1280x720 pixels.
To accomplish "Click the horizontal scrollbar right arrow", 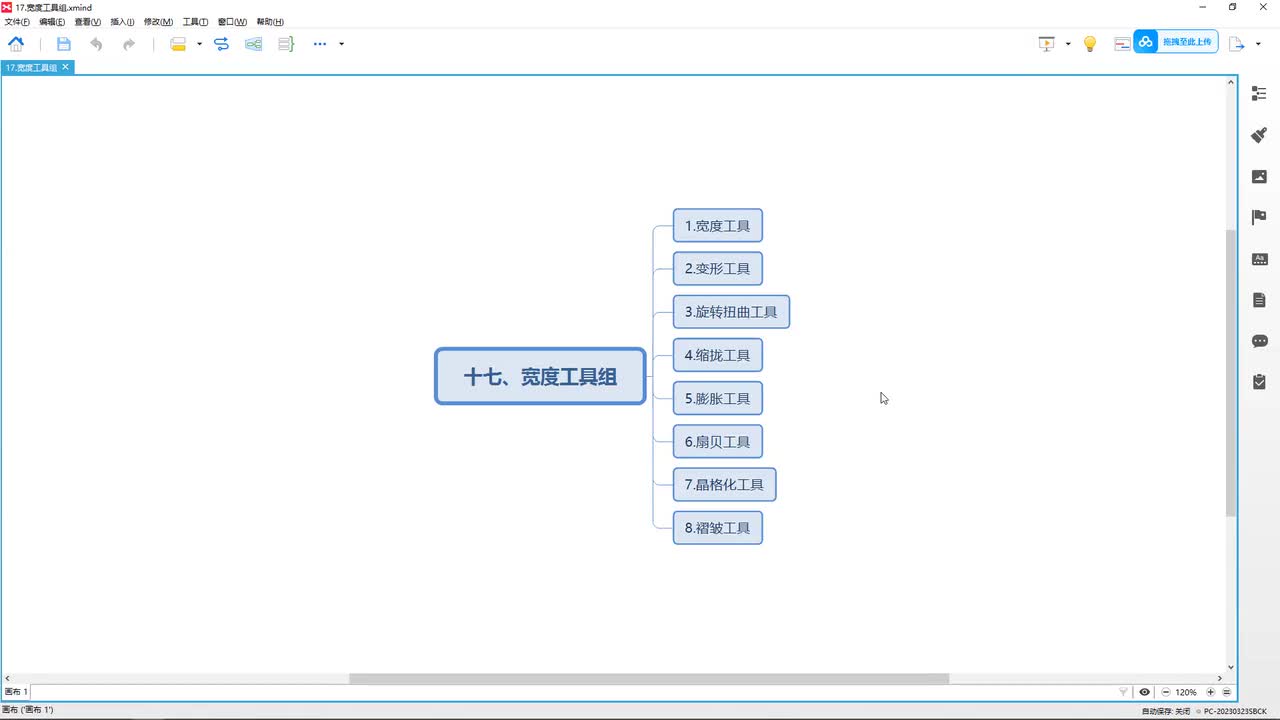I will [x=1219, y=679].
